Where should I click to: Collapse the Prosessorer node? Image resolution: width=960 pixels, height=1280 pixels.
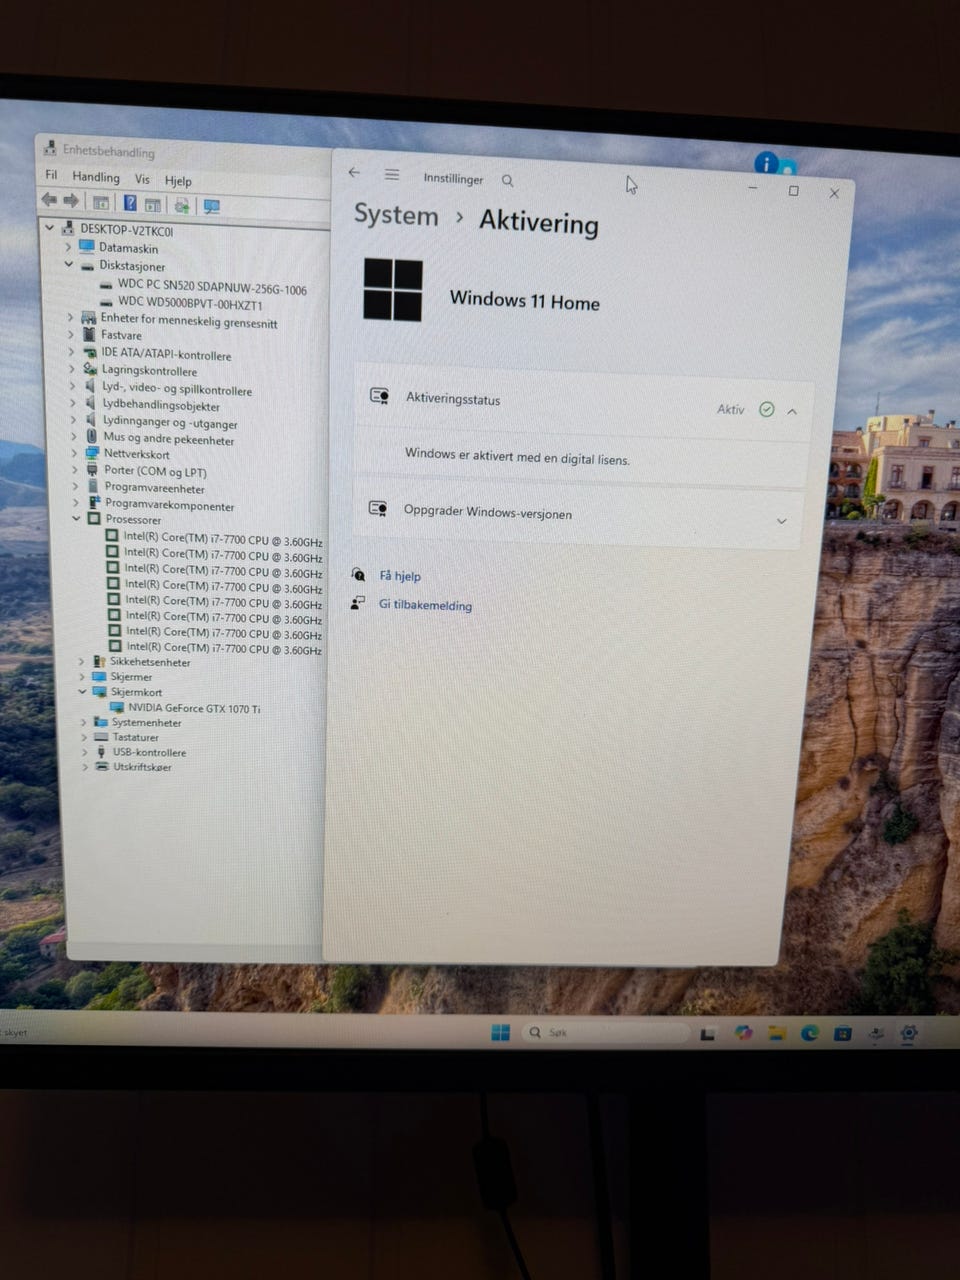(77, 519)
